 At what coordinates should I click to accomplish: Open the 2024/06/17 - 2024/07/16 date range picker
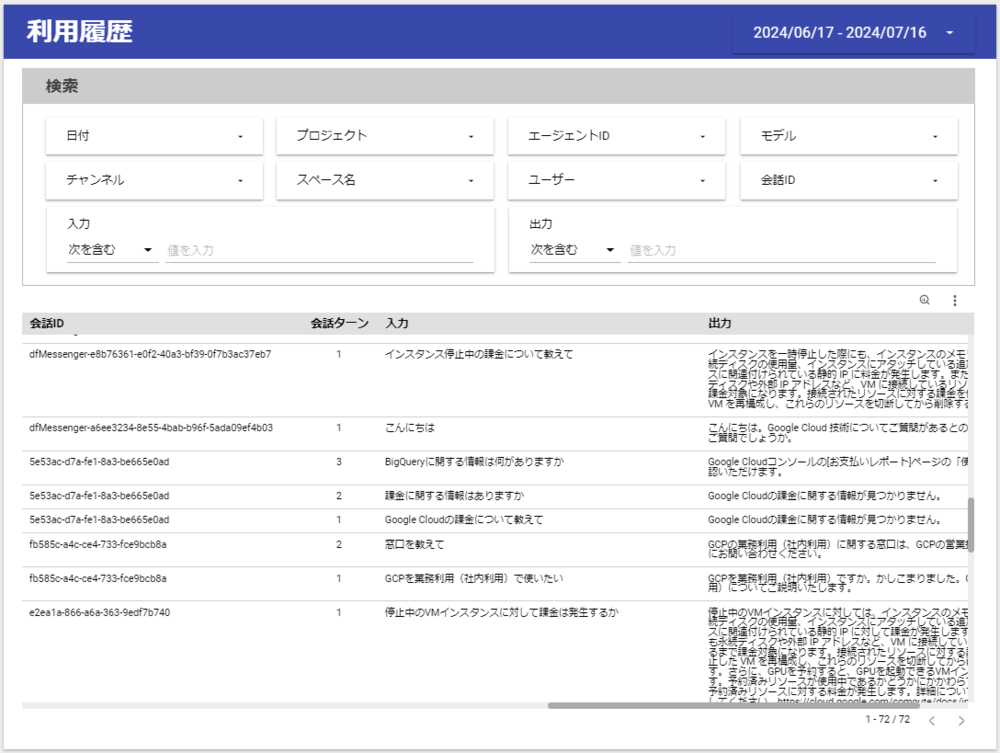[x=853, y=33]
